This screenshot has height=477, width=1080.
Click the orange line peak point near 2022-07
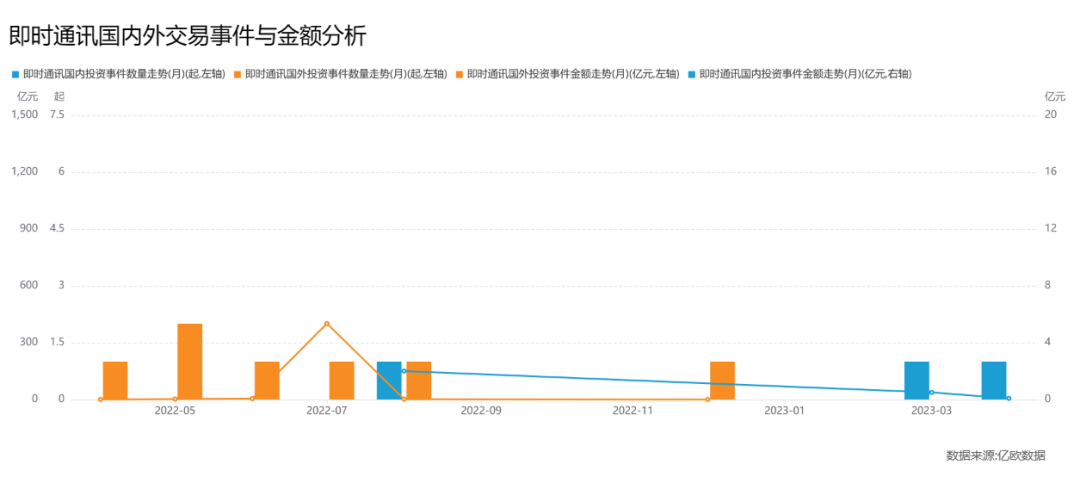[327, 324]
